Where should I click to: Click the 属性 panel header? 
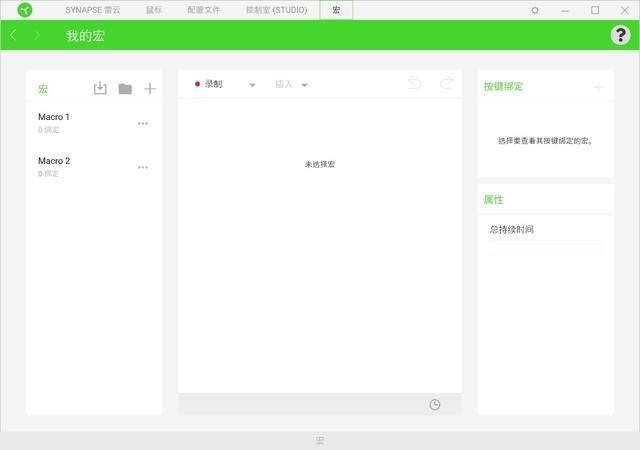point(493,199)
